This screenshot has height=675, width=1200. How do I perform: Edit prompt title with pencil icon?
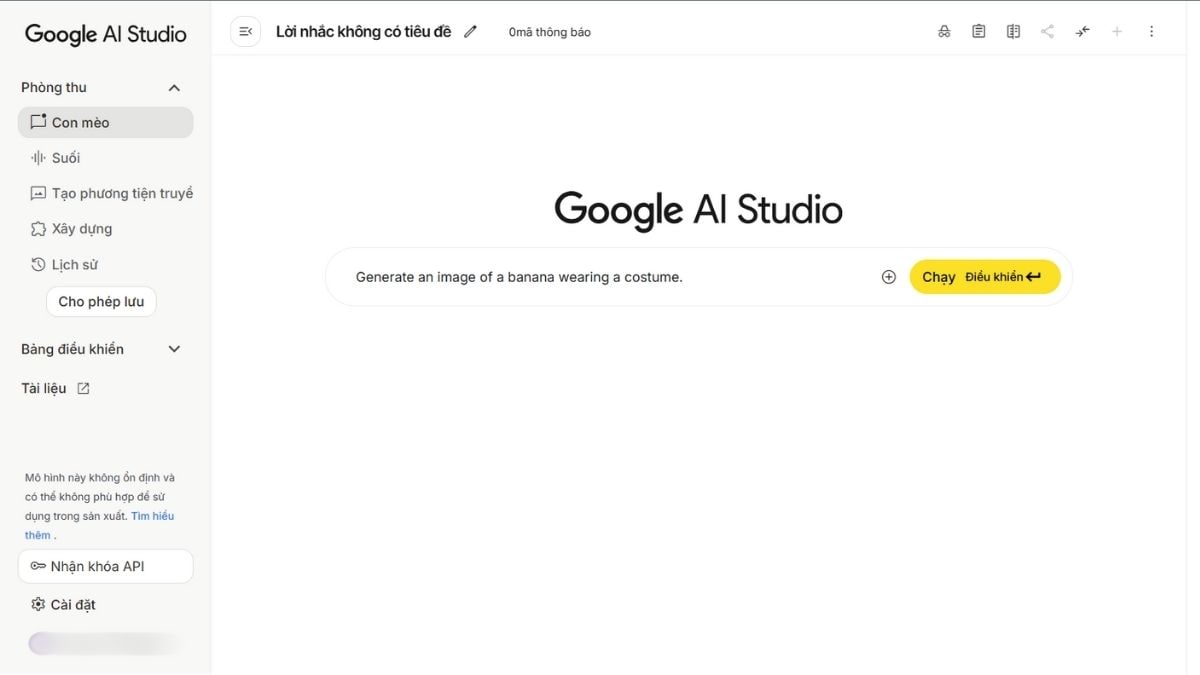pos(471,32)
